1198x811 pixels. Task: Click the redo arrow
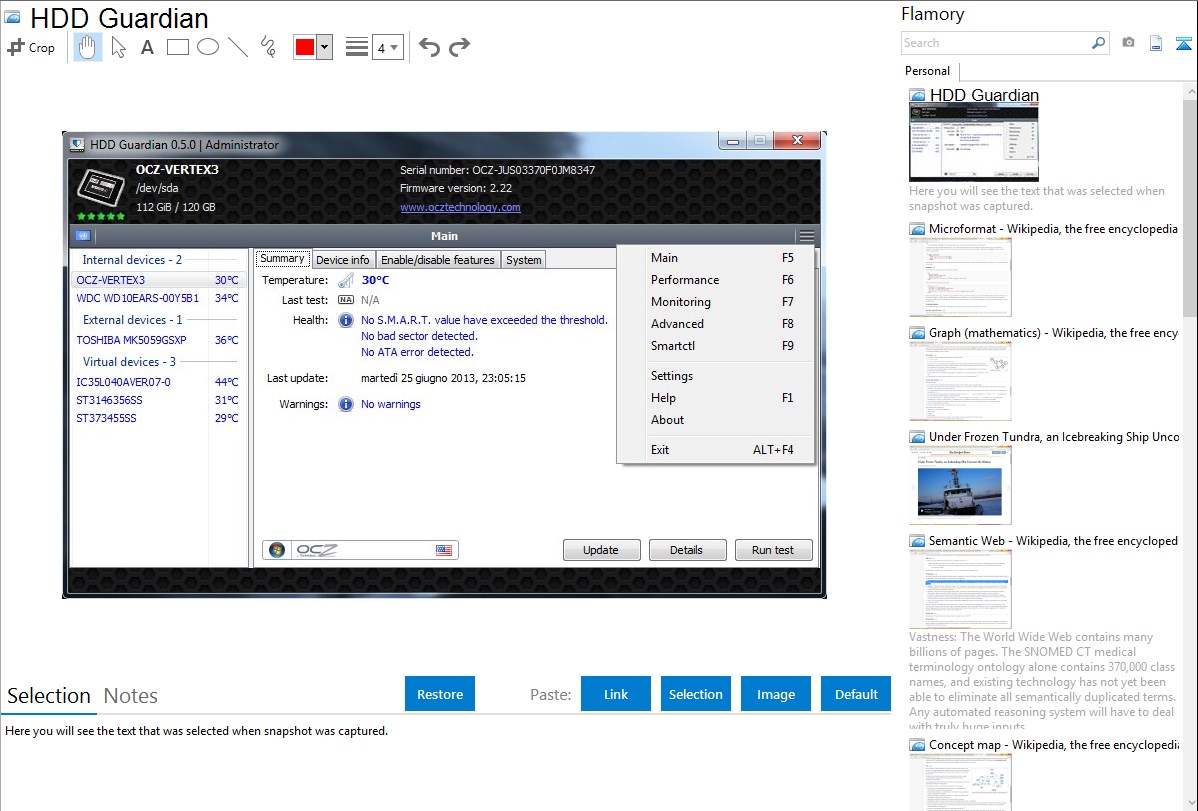click(459, 47)
